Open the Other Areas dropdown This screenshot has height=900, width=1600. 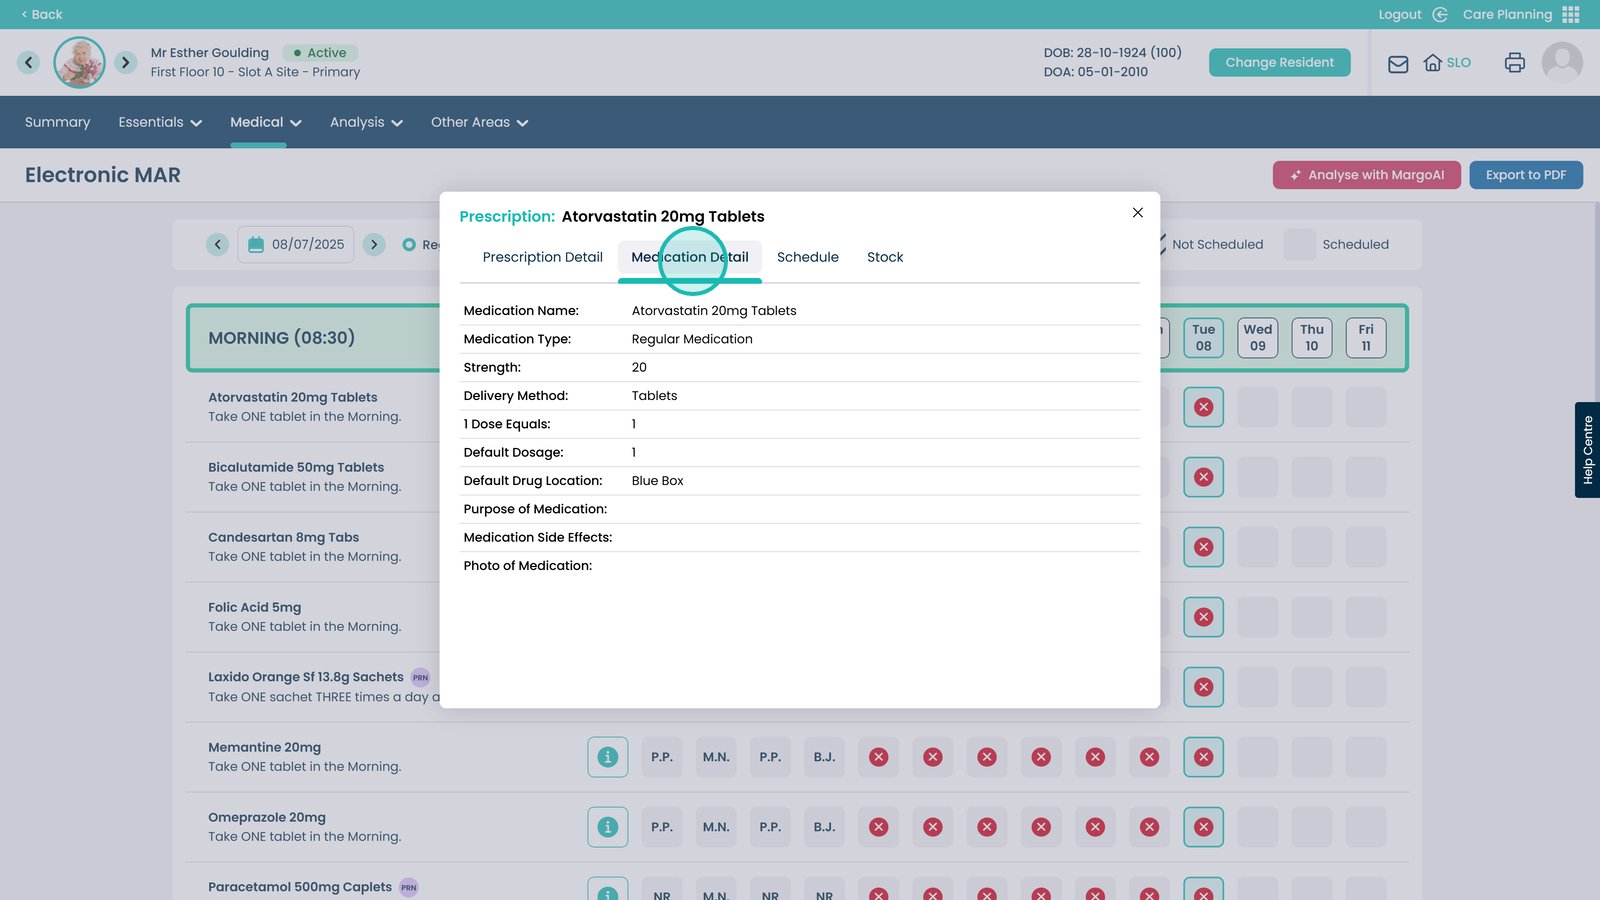click(479, 122)
